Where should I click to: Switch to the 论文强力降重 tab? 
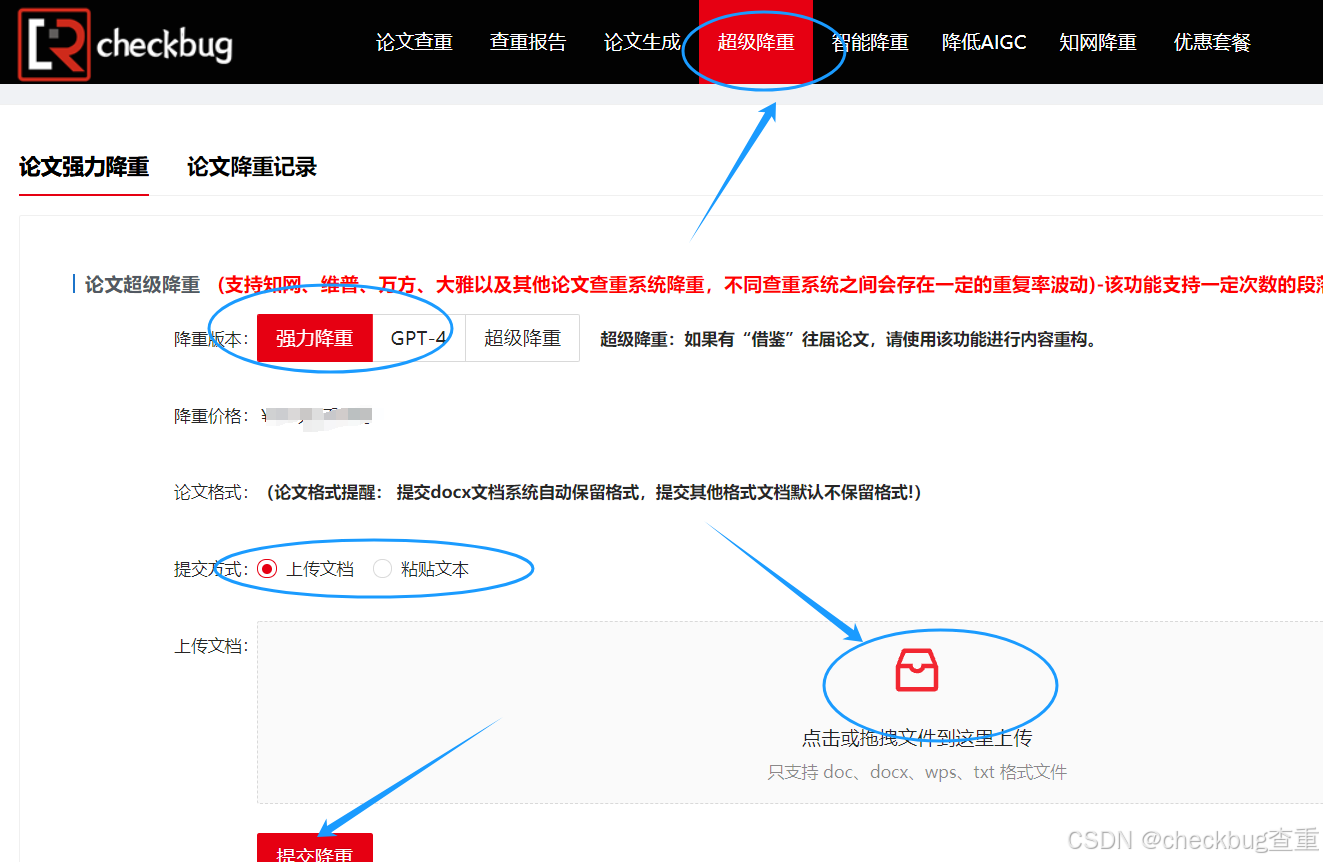point(84,167)
